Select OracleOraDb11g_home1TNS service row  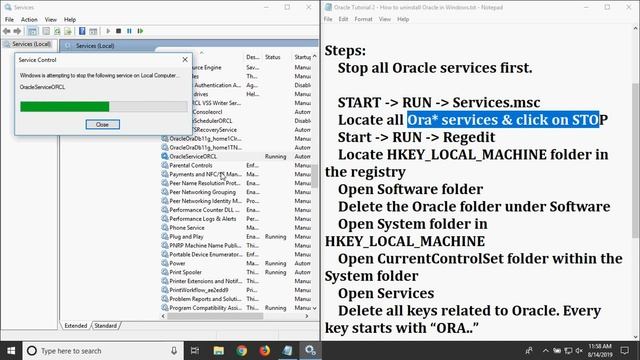point(236,147)
